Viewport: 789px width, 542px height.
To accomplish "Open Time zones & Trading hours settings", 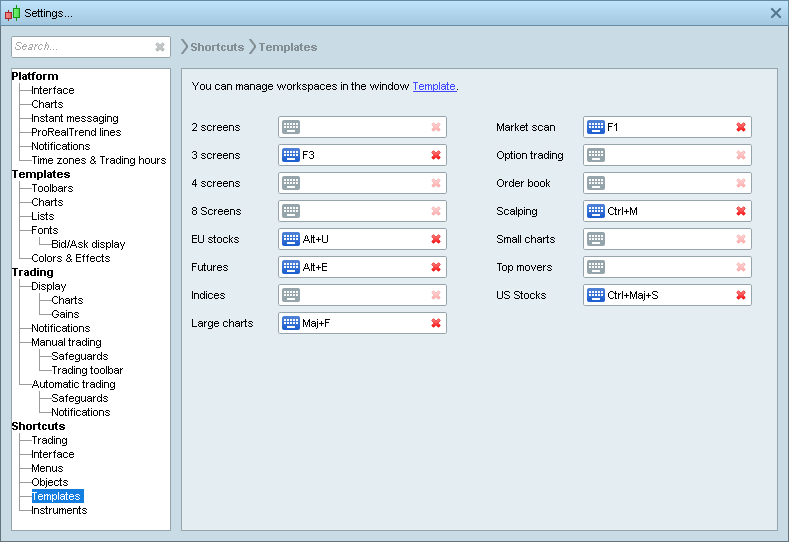I will tap(98, 160).
